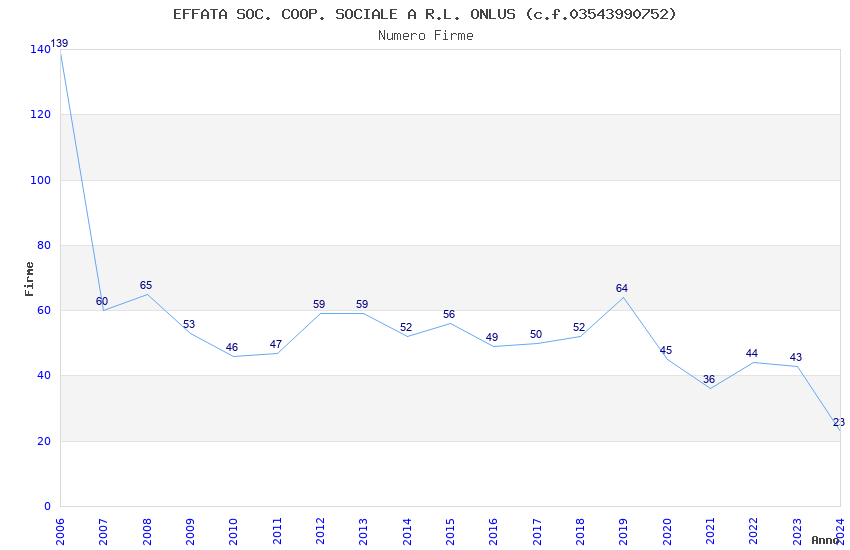Click the x-axis year label 2009
This screenshot has height=550, width=850.
190,532
